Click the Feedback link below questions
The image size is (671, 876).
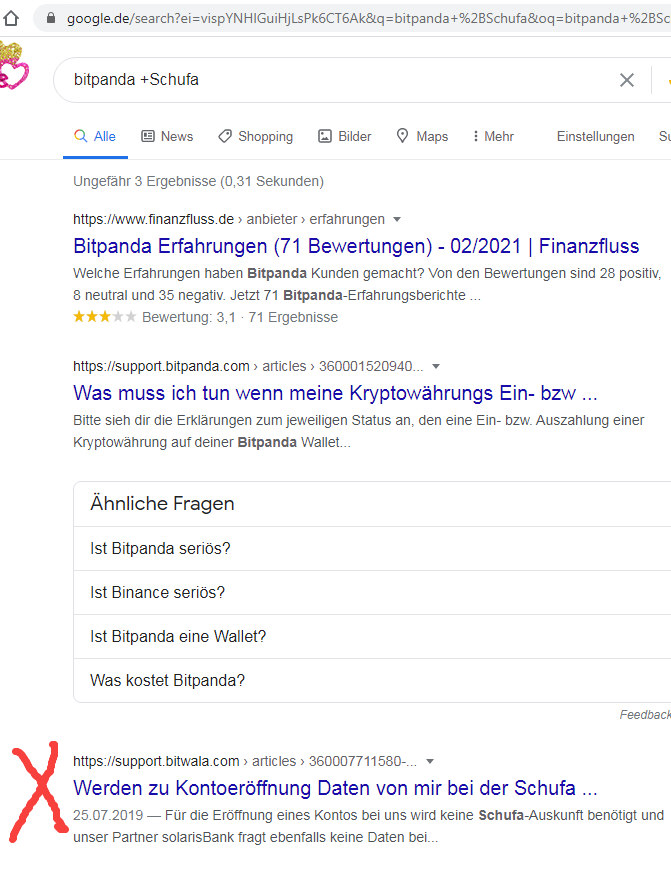[x=645, y=715]
